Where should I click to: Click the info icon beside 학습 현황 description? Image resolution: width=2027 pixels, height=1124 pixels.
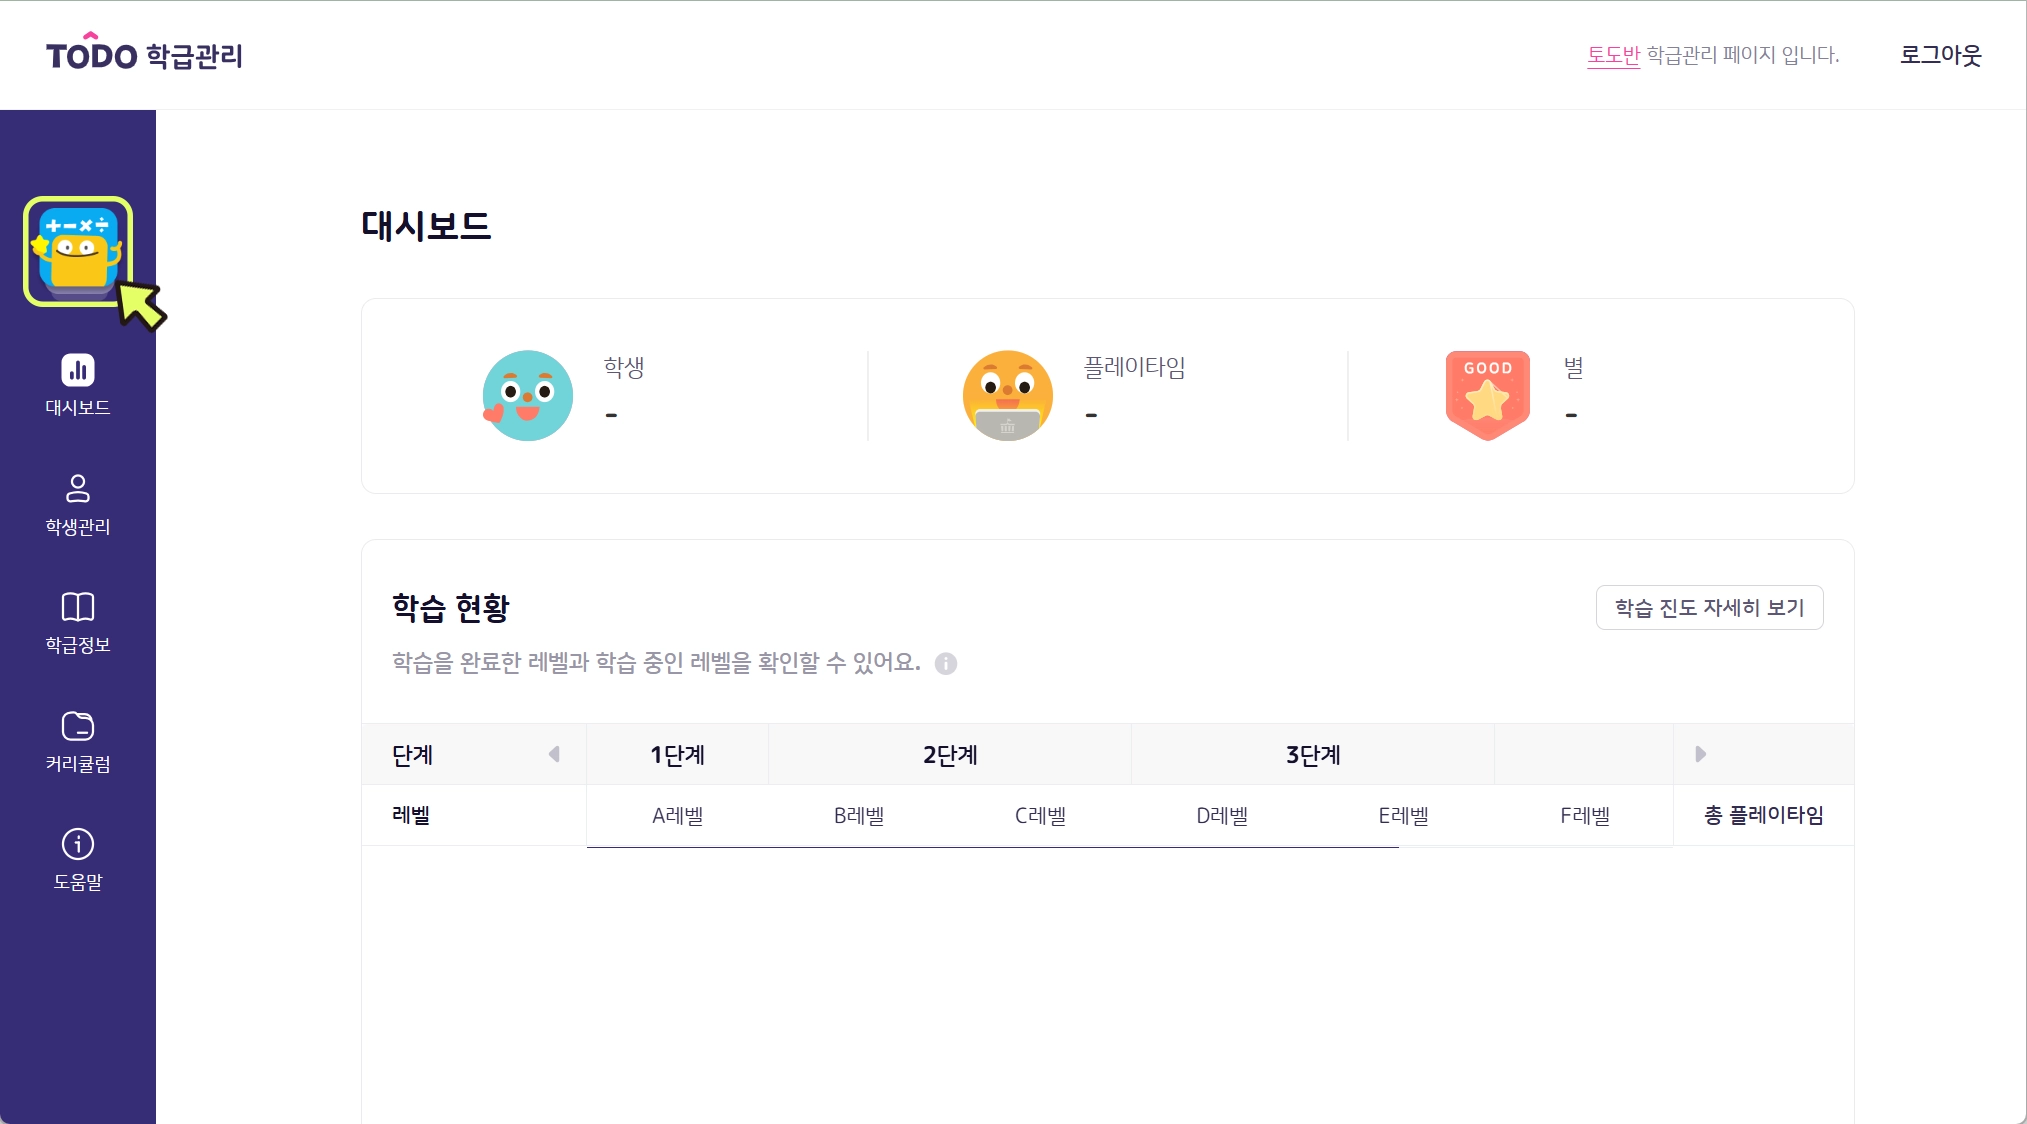945,663
